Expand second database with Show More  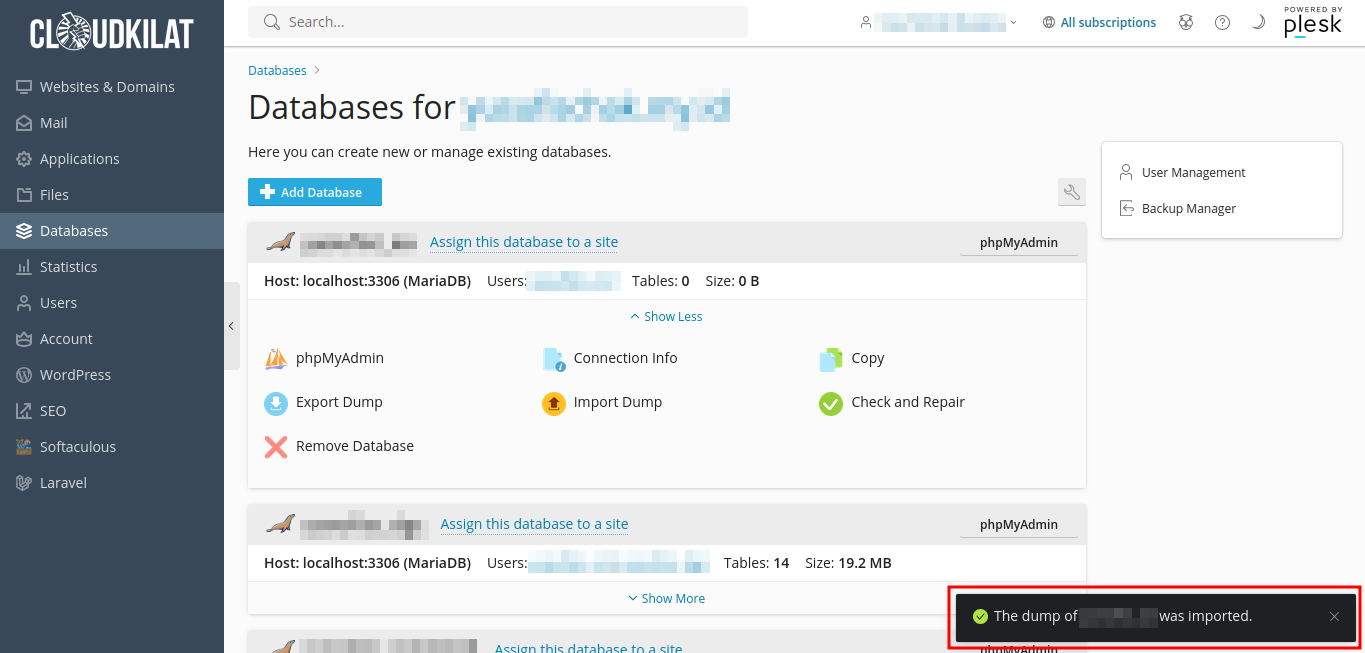point(666,598)
